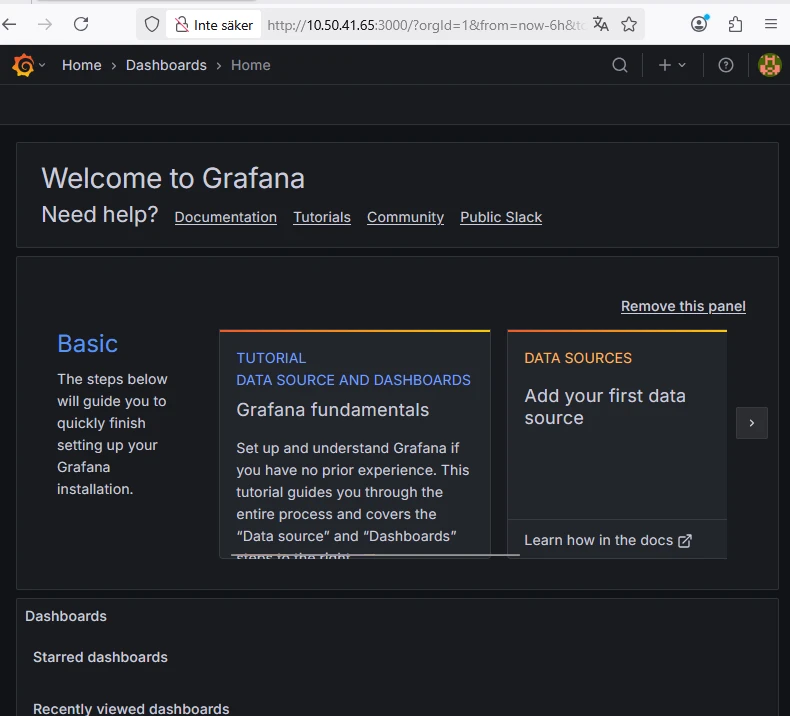Go back to the previous browser page
The height and width of the screenshot is (716, 790).
click(9, 24)
